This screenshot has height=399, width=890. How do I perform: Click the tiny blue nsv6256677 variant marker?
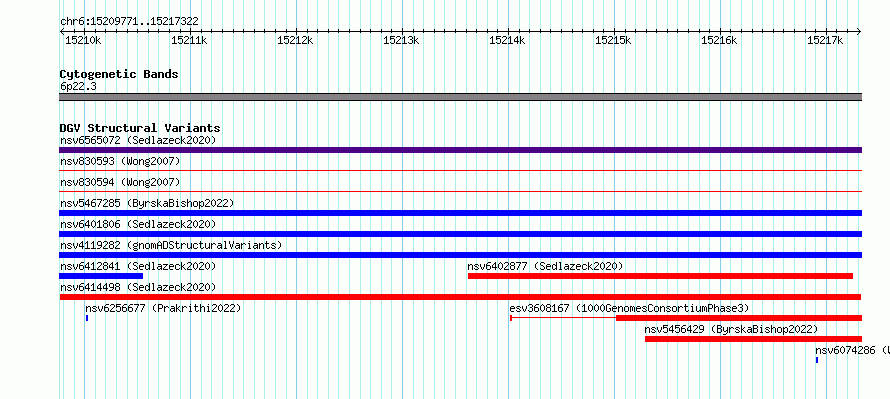(x=87, y=318)
